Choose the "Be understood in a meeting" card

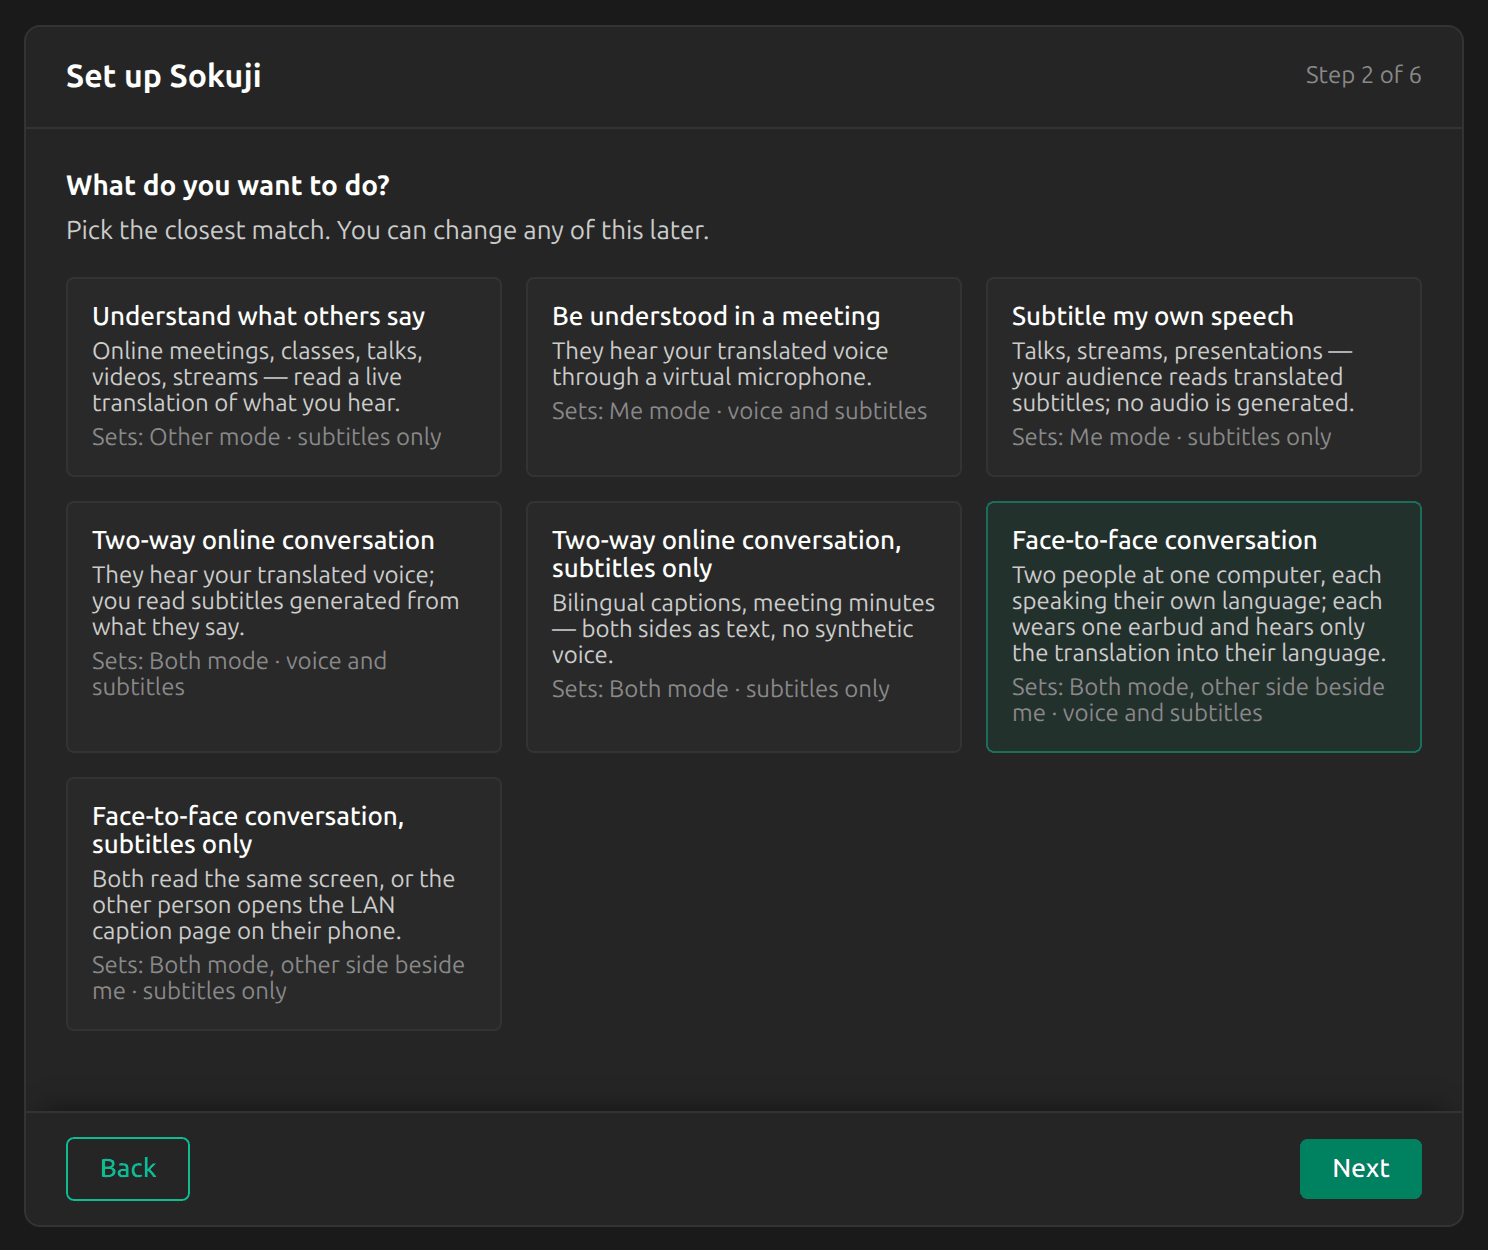click(x=744, y=377)
